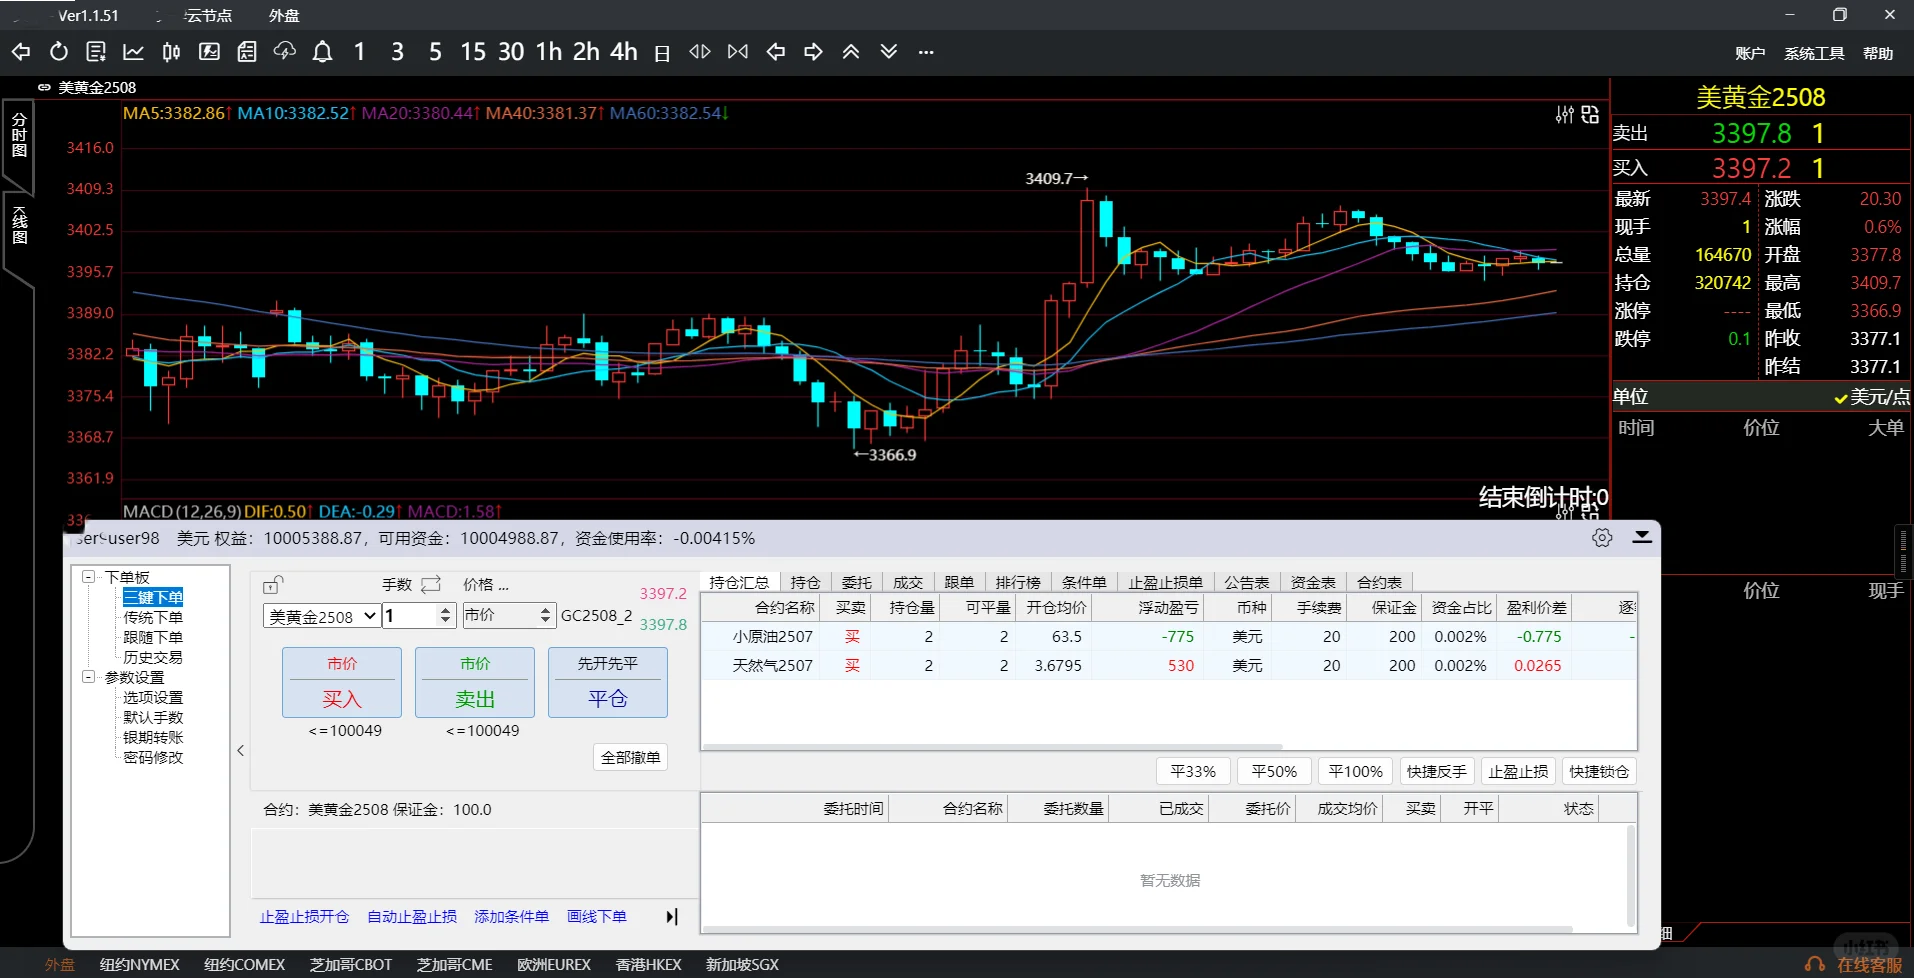Image resolution: width=1914 pixels, height=978 pixels.
Task: Shift chart right with the right arrow icon
Action: click(x=813, y=52)
